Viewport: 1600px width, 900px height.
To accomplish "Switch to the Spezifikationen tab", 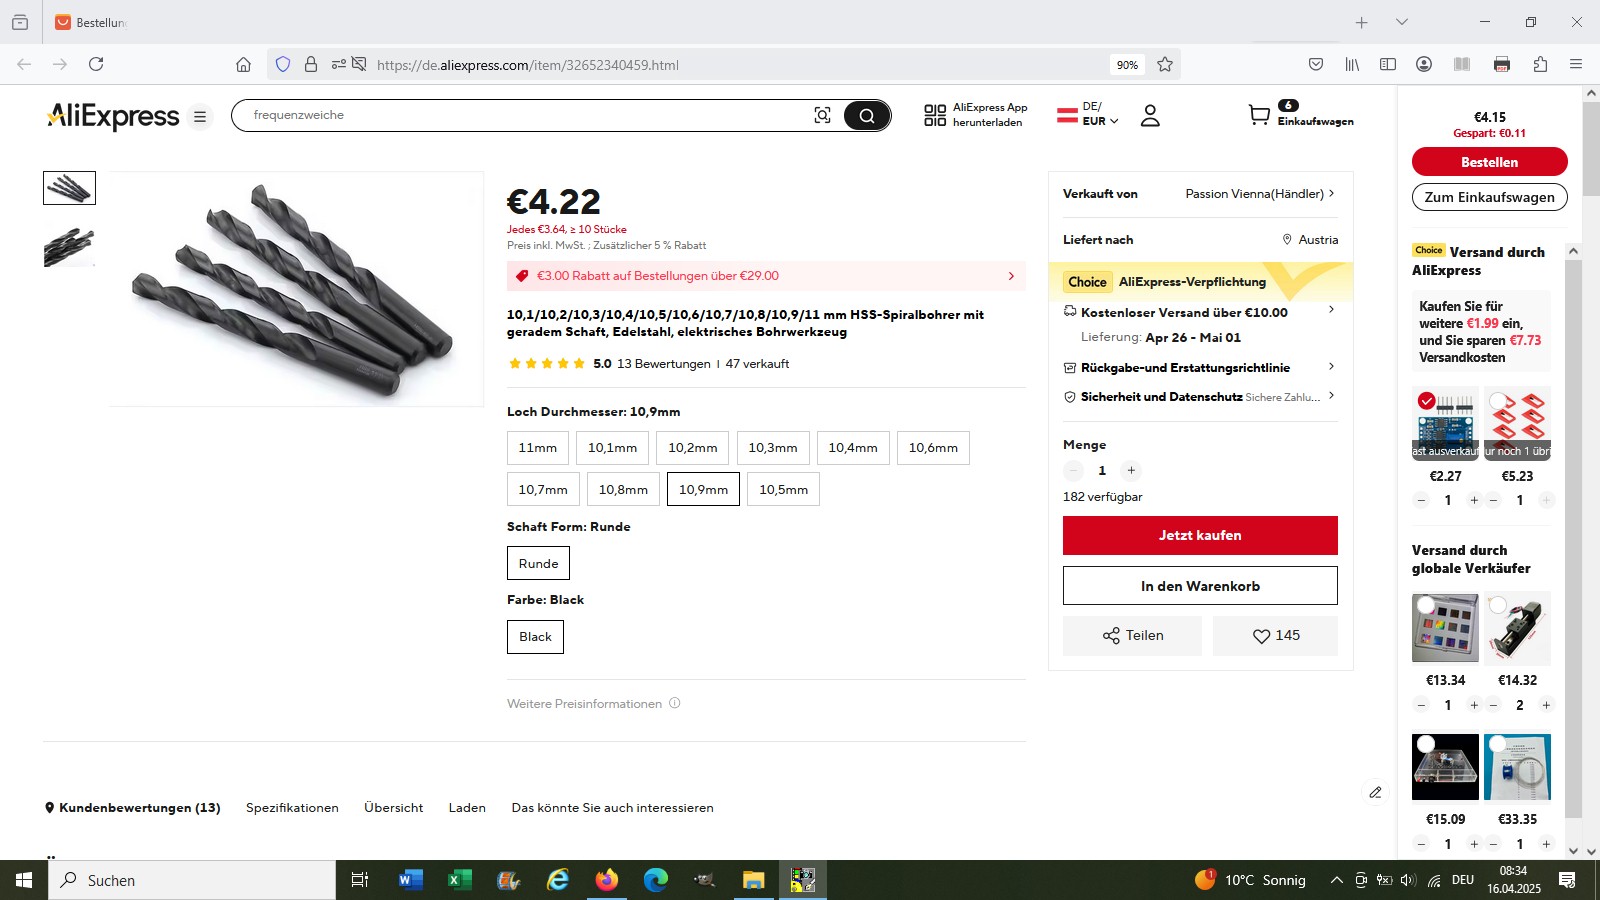I will point(292,807).
